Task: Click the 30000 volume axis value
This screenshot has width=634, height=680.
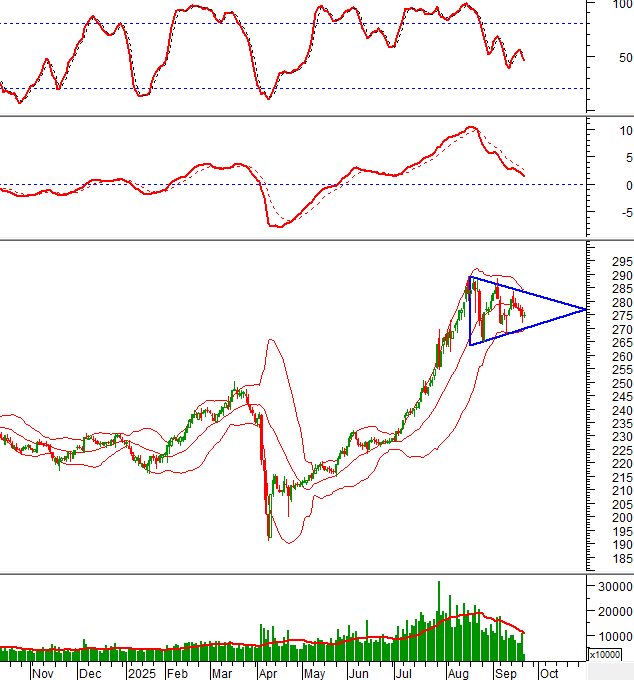Action: pyautogui.click(x=615, y=587)
